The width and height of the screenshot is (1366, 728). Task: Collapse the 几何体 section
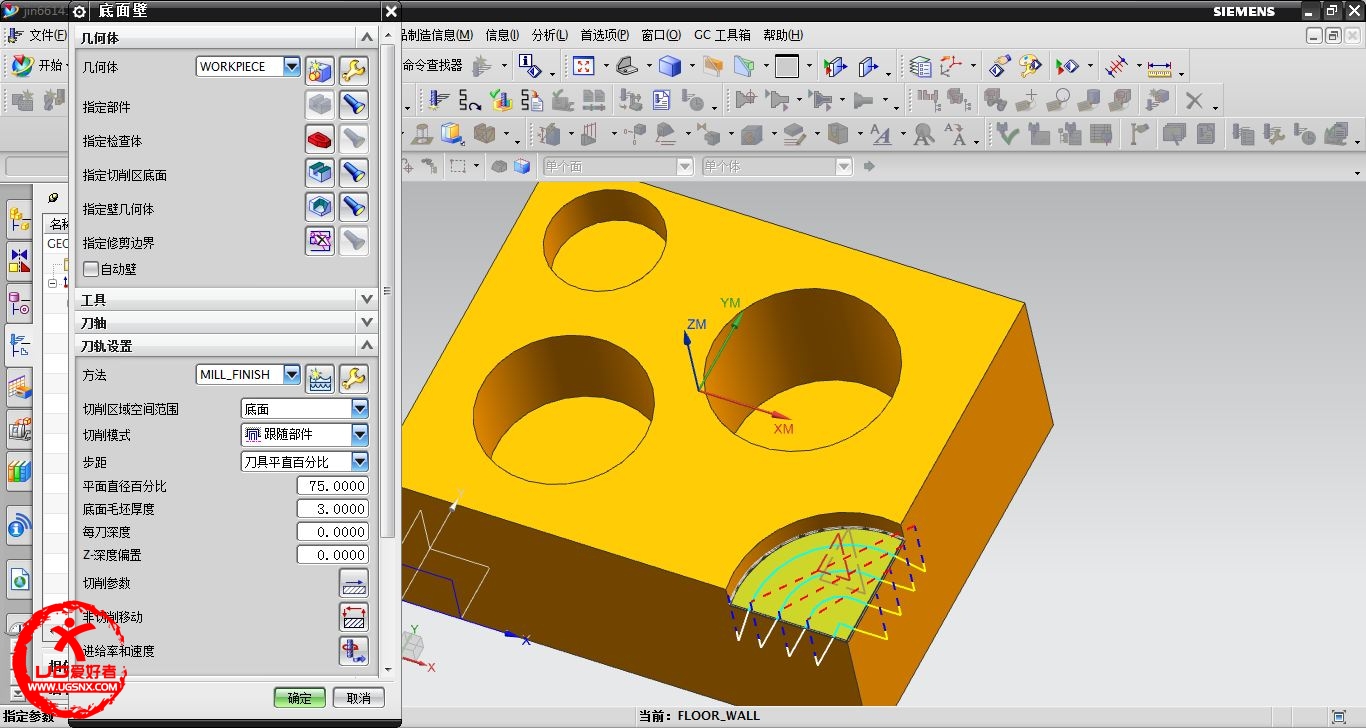coord(367,37)
